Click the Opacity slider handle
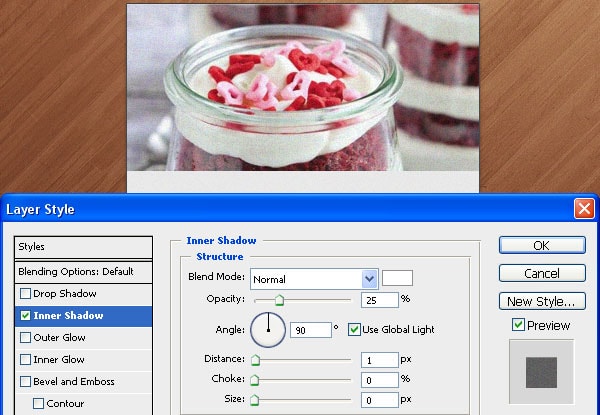600x415 pixels. (279, 300)
